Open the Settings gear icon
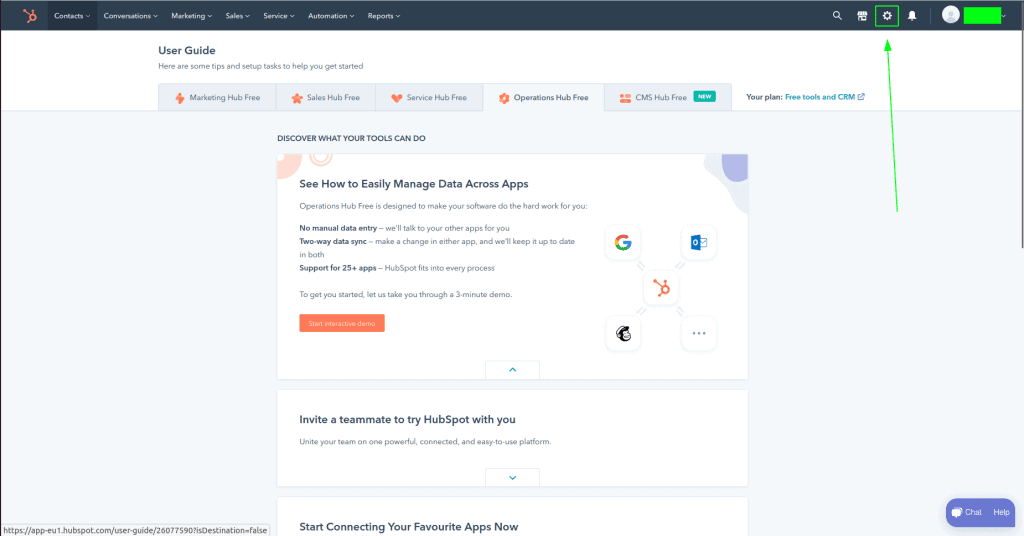1024x536 pixels. click(887, 16)
